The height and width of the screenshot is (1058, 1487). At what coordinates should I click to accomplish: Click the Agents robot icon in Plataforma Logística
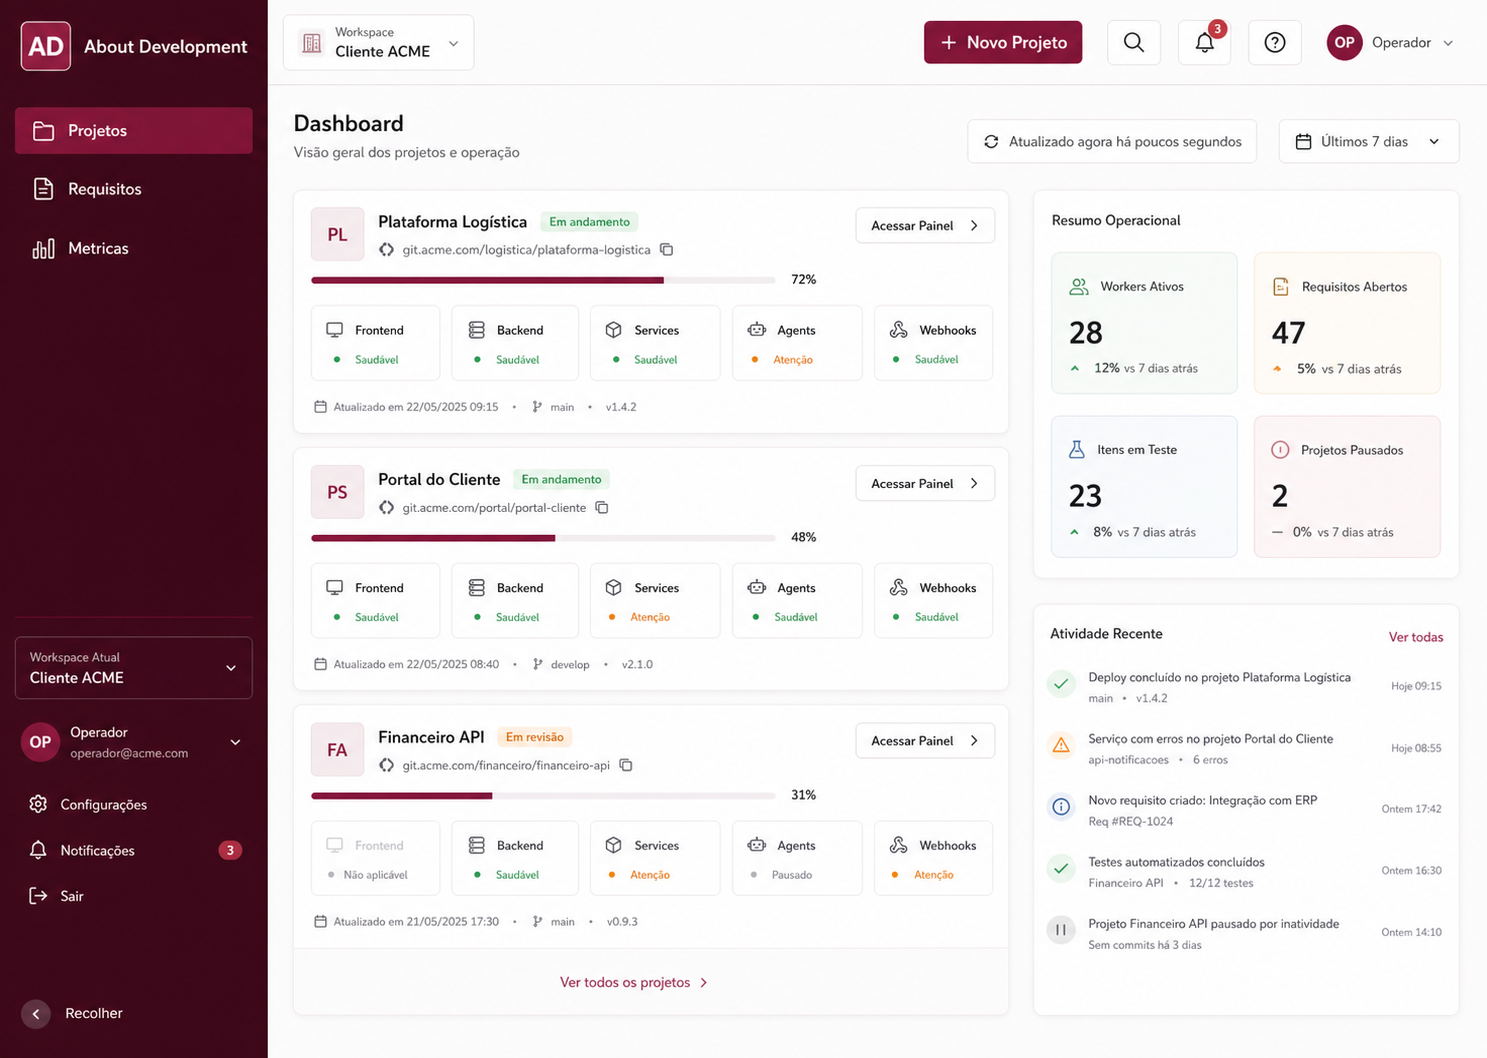coord(757,330)
